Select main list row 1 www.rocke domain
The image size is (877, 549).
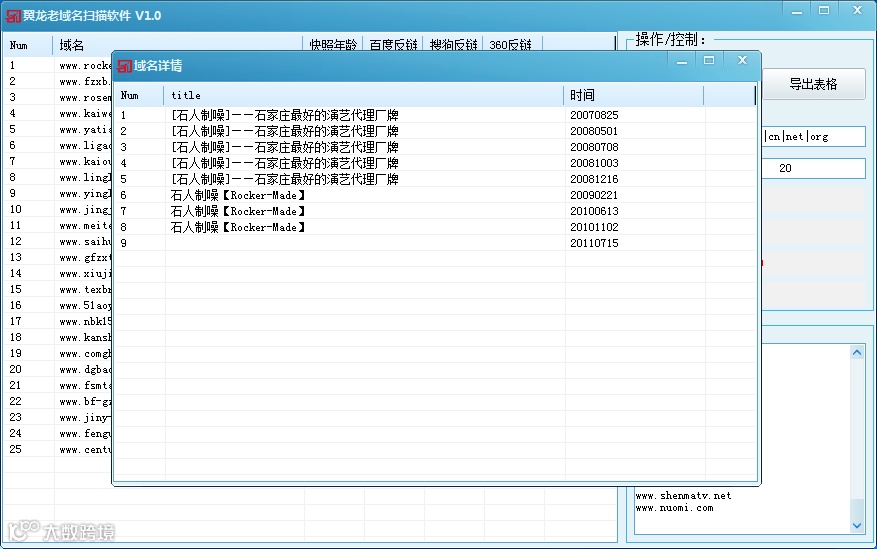(x=85, y=65)
